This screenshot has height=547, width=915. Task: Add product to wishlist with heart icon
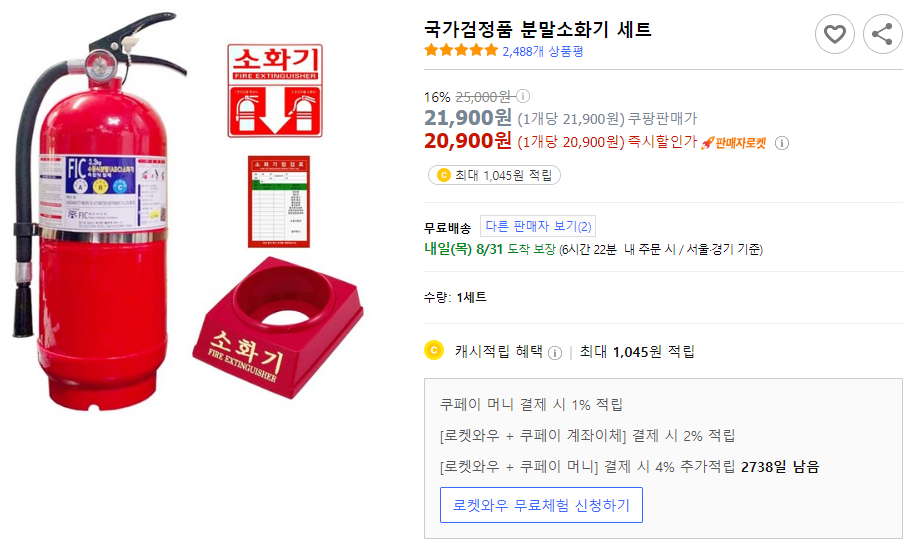click(x=834, y=35)
